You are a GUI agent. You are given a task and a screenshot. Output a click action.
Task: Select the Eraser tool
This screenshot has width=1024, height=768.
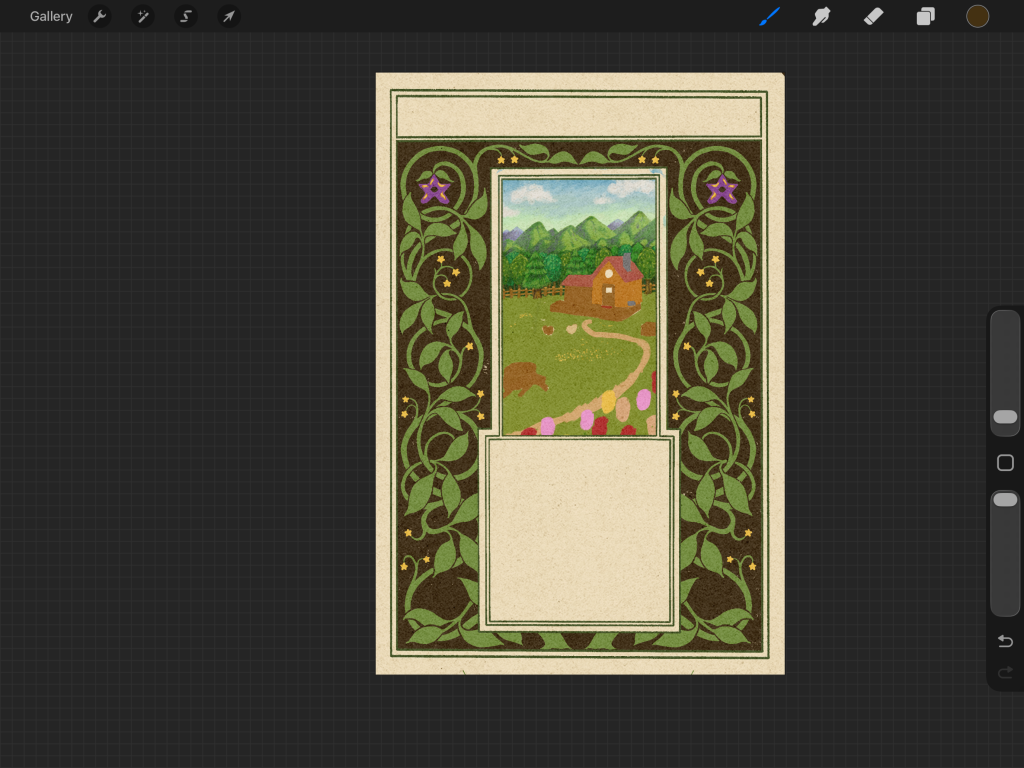873,16
